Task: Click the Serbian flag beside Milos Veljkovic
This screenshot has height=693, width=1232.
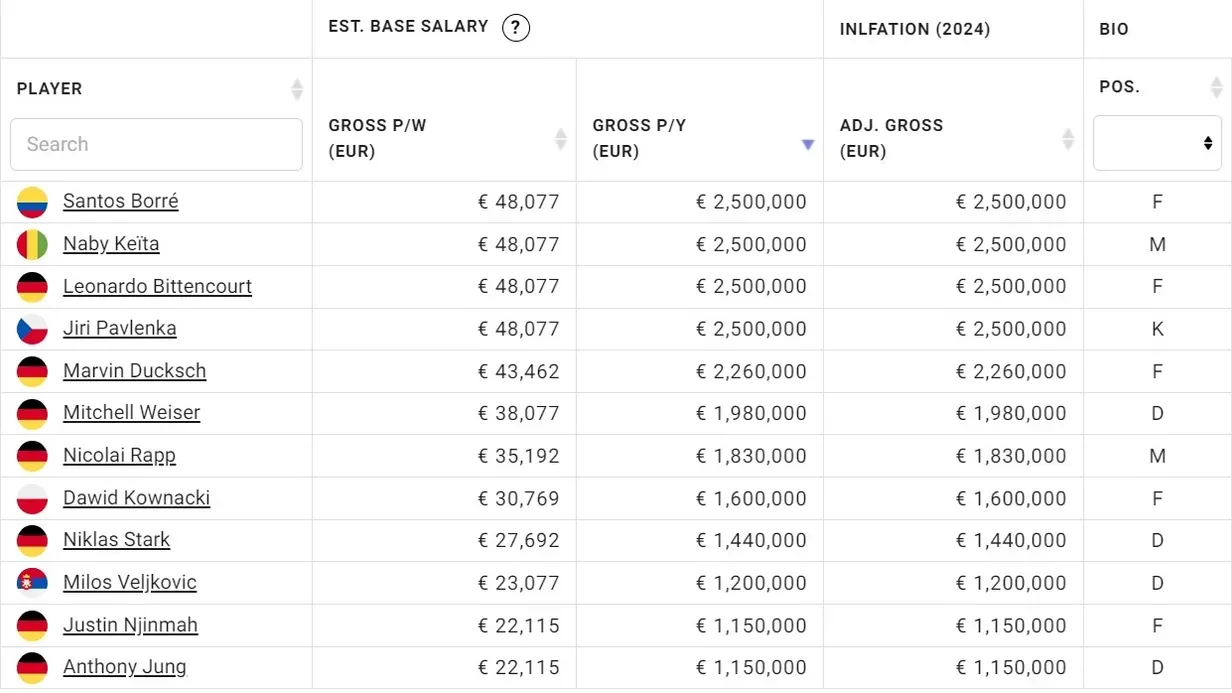Action: tap(32, 583)
